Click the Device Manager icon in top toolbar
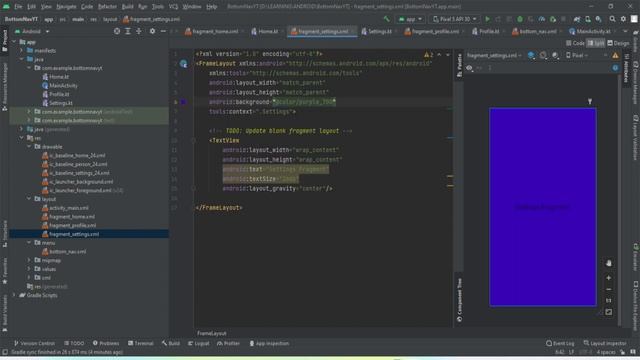 point(588,19)
